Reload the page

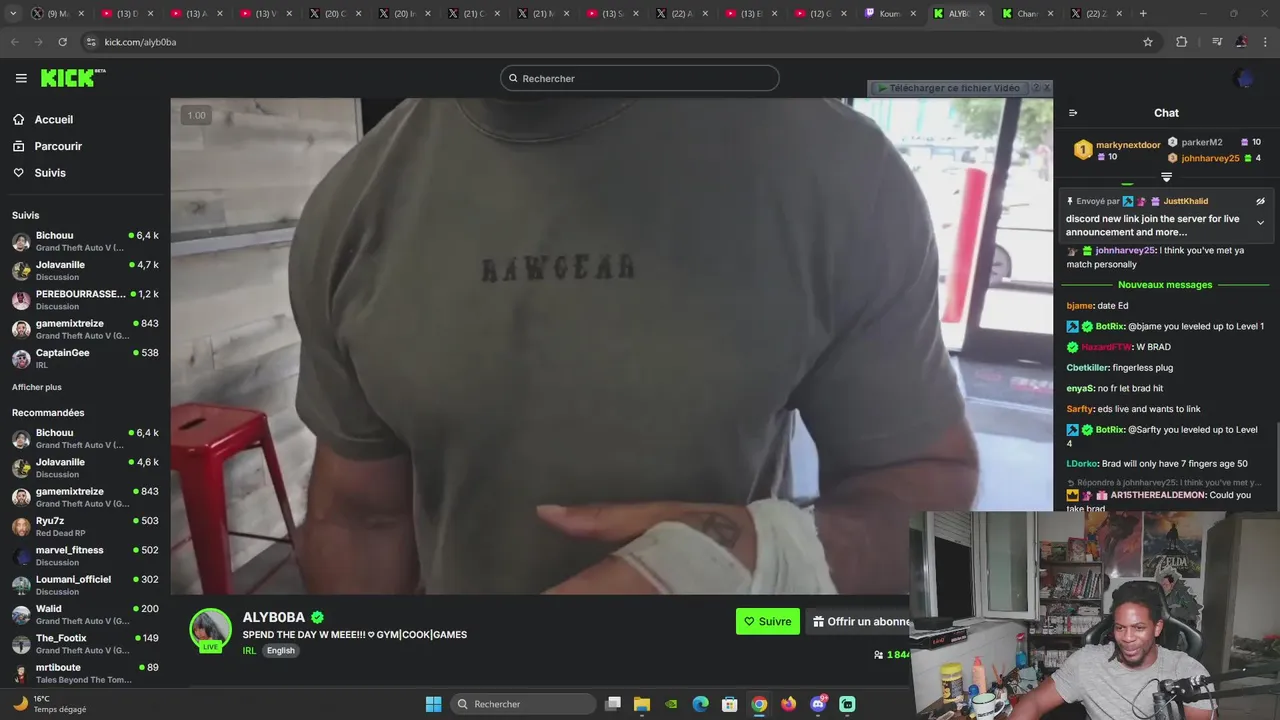62,42
